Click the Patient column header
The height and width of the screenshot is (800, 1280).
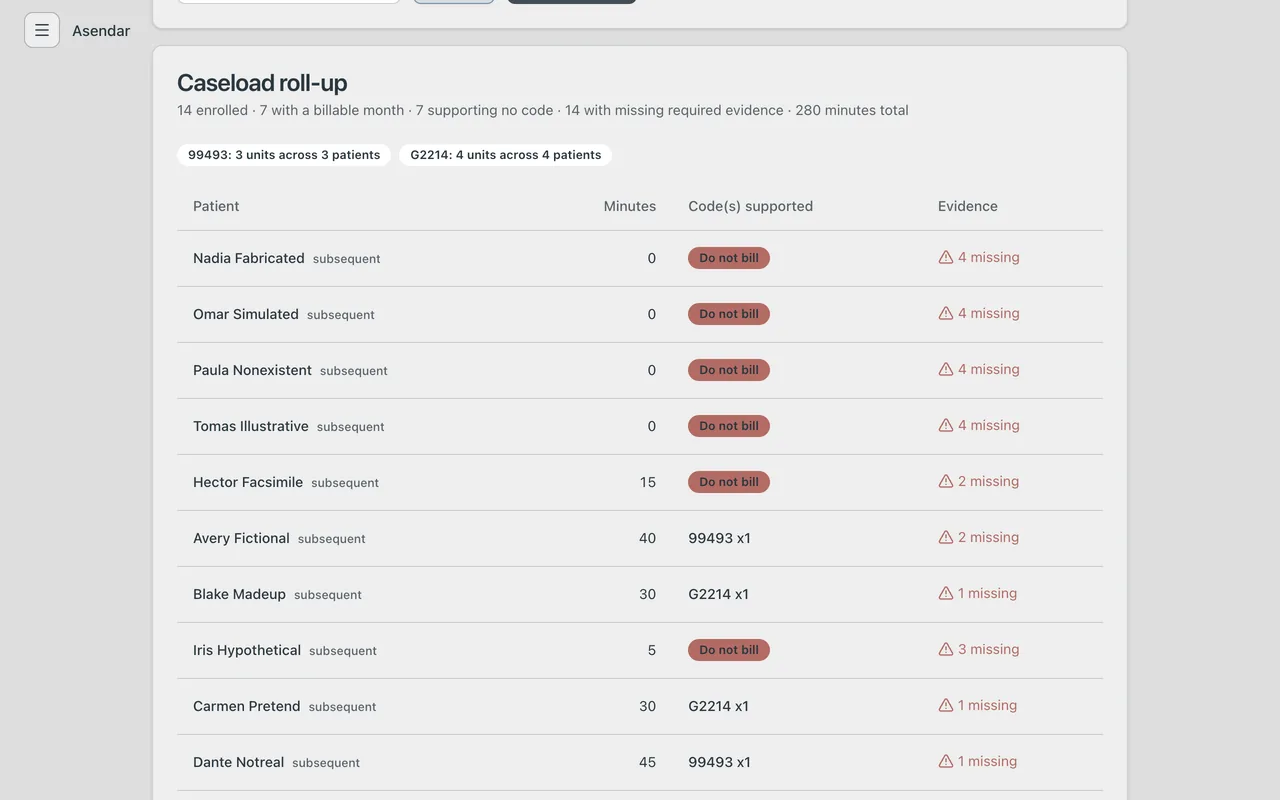tap(216, 206)
